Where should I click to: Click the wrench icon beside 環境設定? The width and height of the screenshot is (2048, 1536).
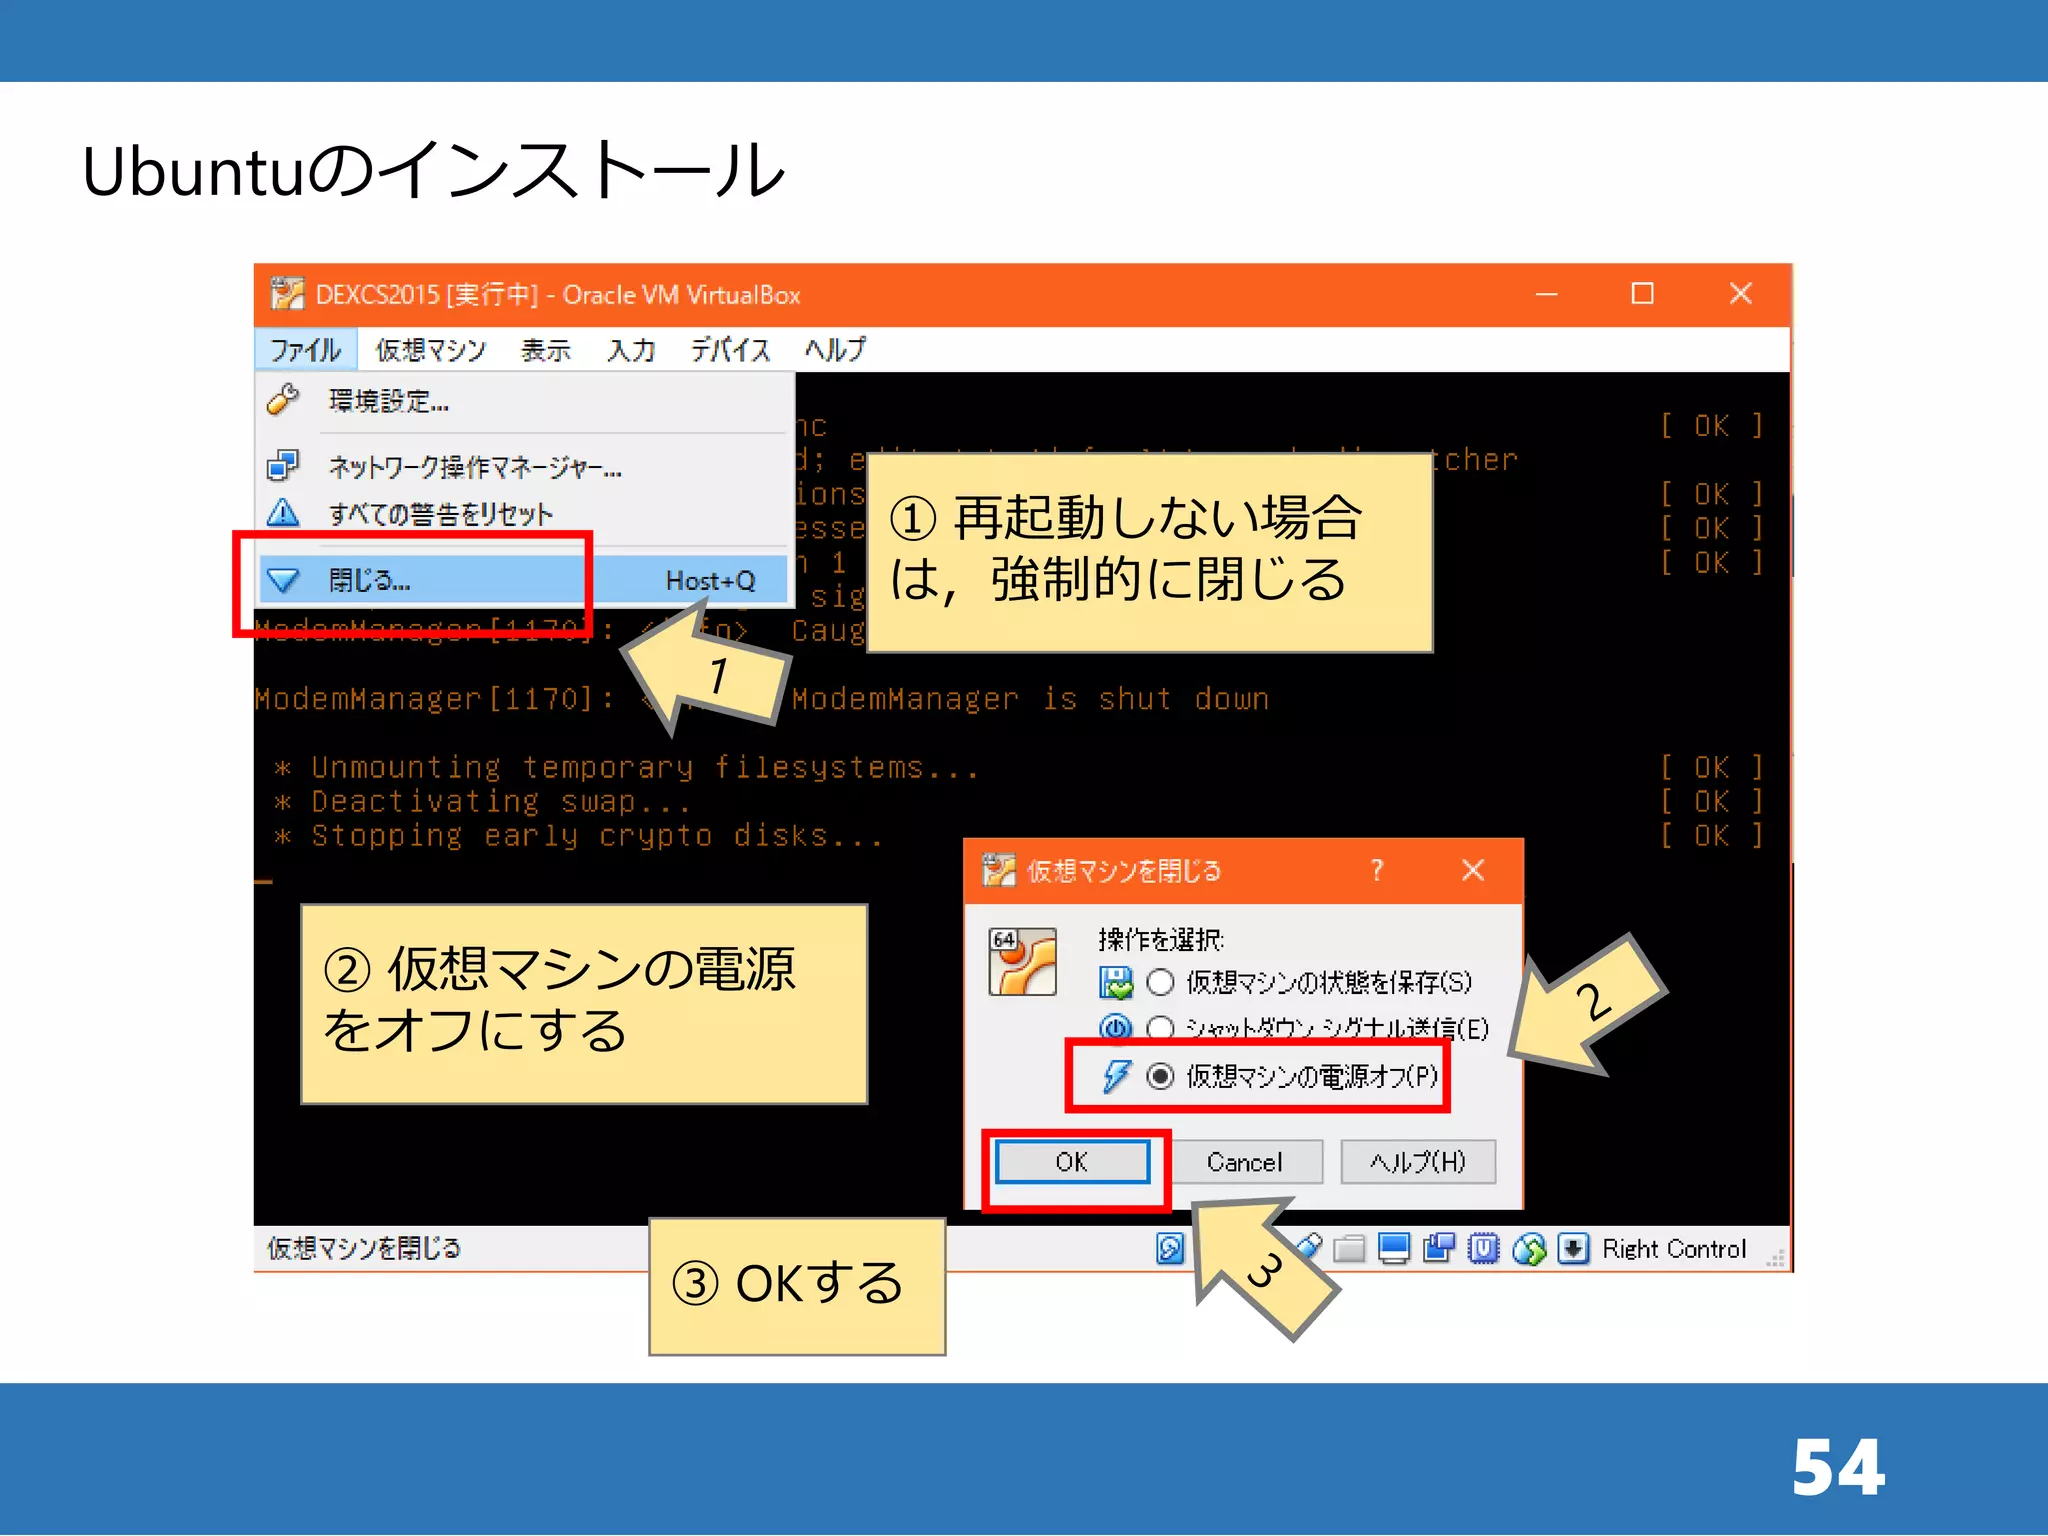pyautogui.click(x=284, y=399)
